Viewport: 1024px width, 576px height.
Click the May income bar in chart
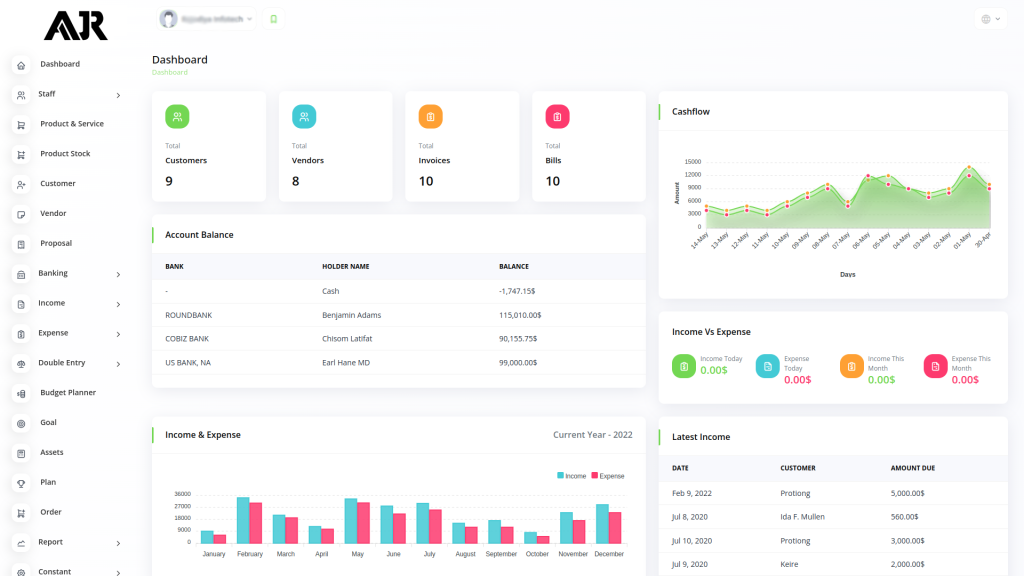click(x=351, y=521)
